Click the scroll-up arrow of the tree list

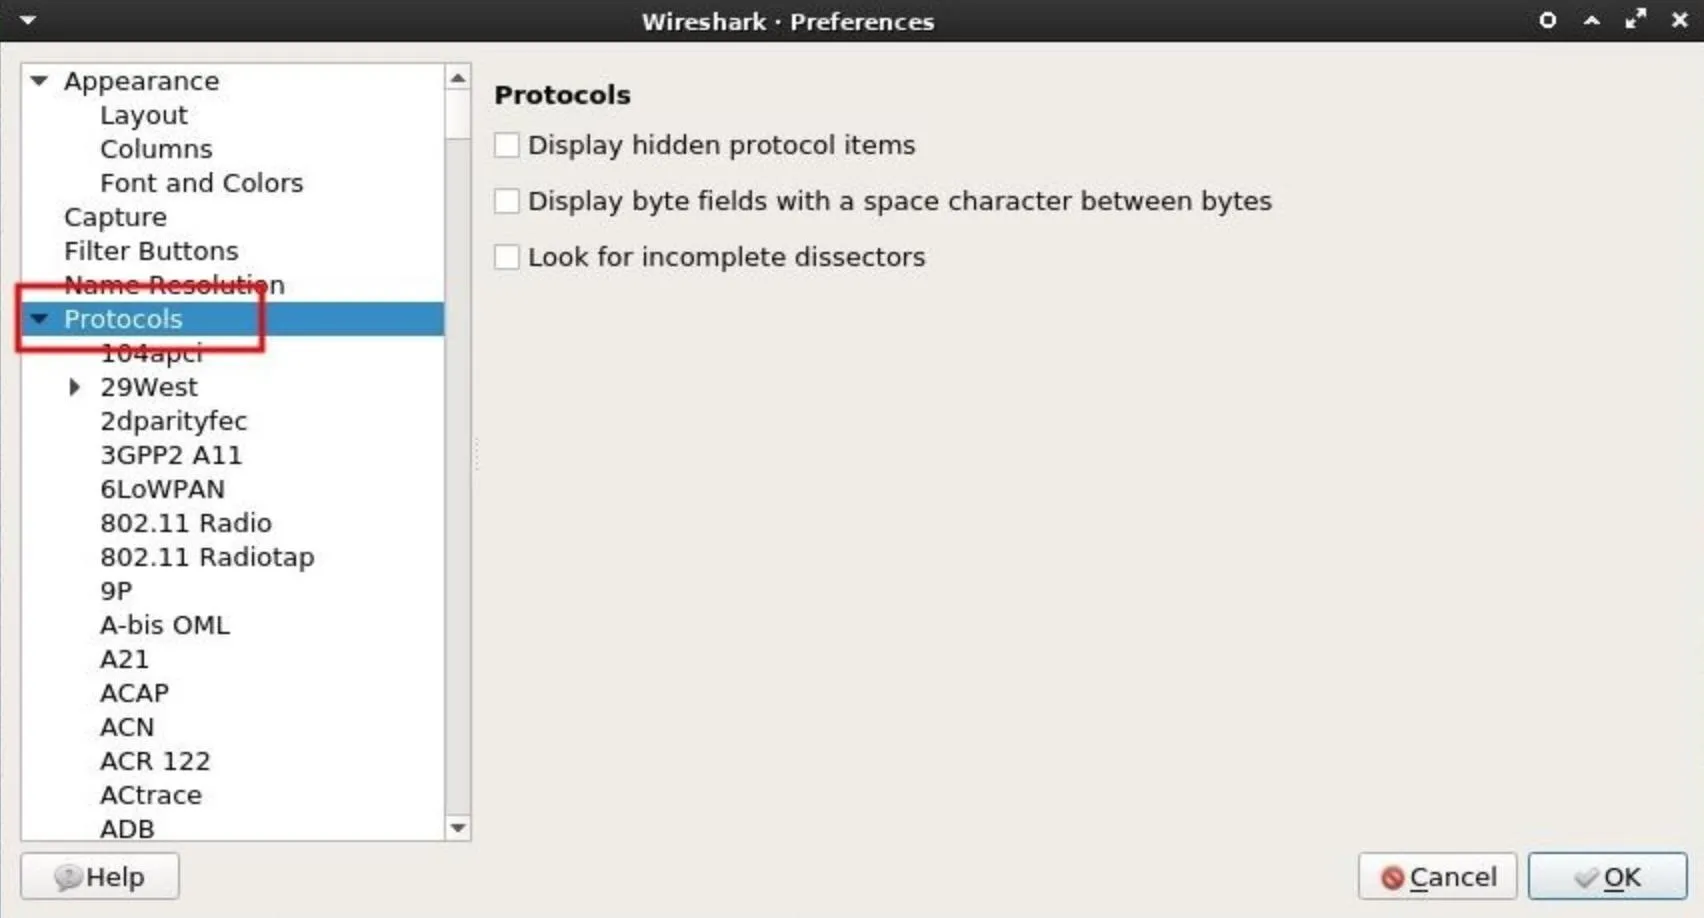458,78
